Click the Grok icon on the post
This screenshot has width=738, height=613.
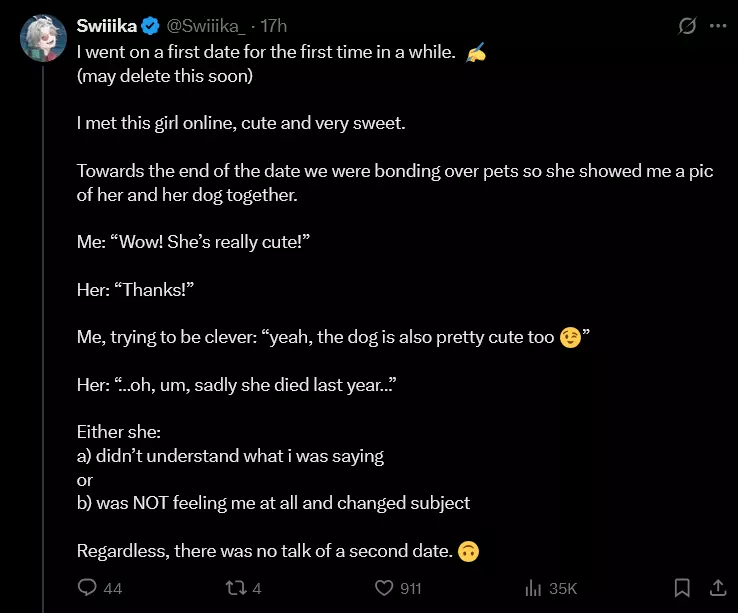tap(687, 26)
